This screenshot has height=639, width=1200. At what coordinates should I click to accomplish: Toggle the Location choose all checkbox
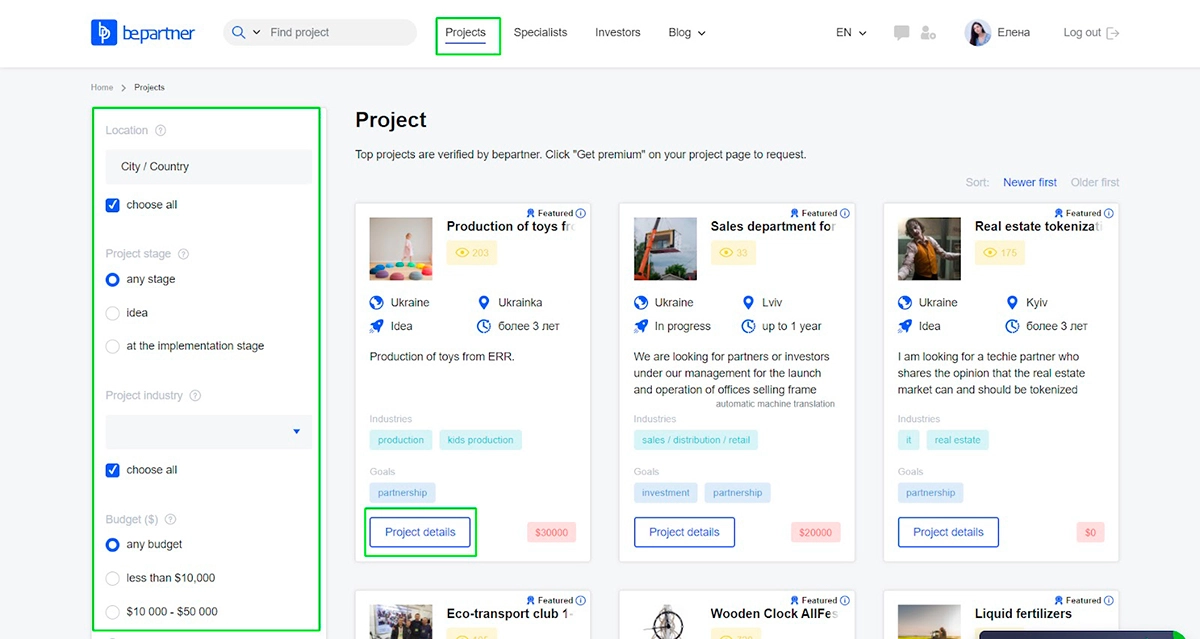click(113, 205)
